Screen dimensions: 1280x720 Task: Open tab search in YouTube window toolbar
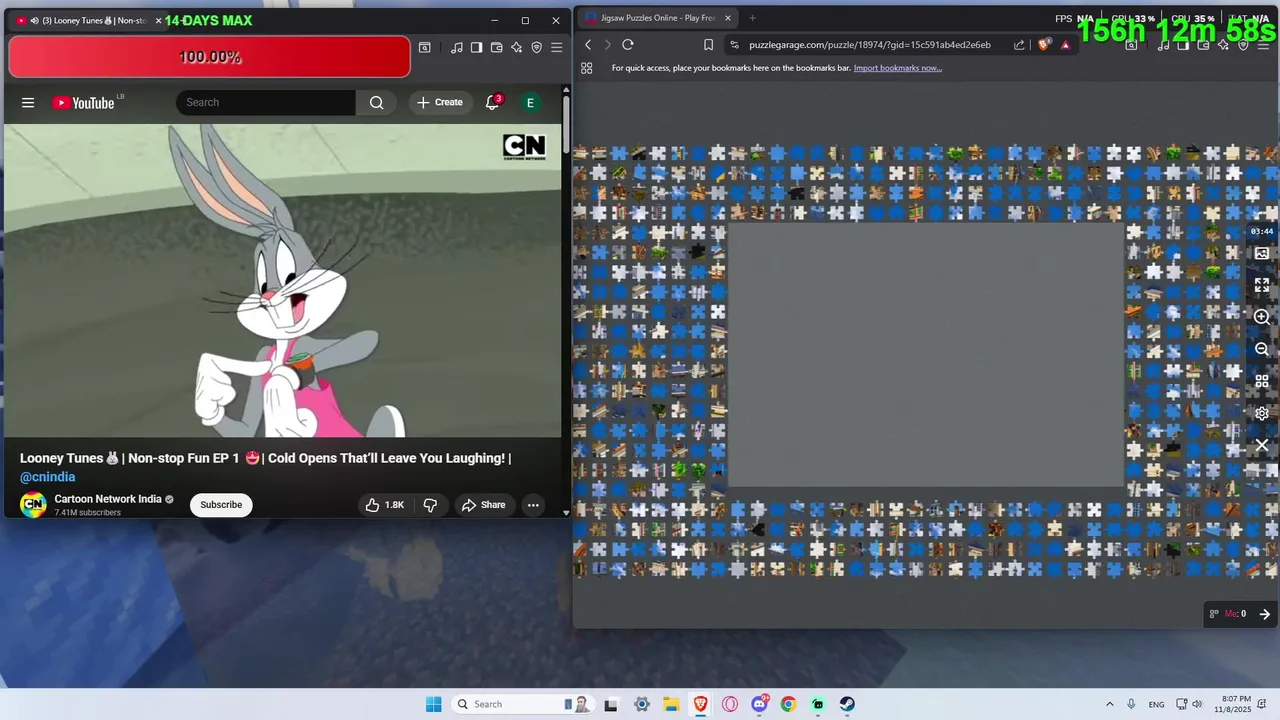tap(425, 47)
